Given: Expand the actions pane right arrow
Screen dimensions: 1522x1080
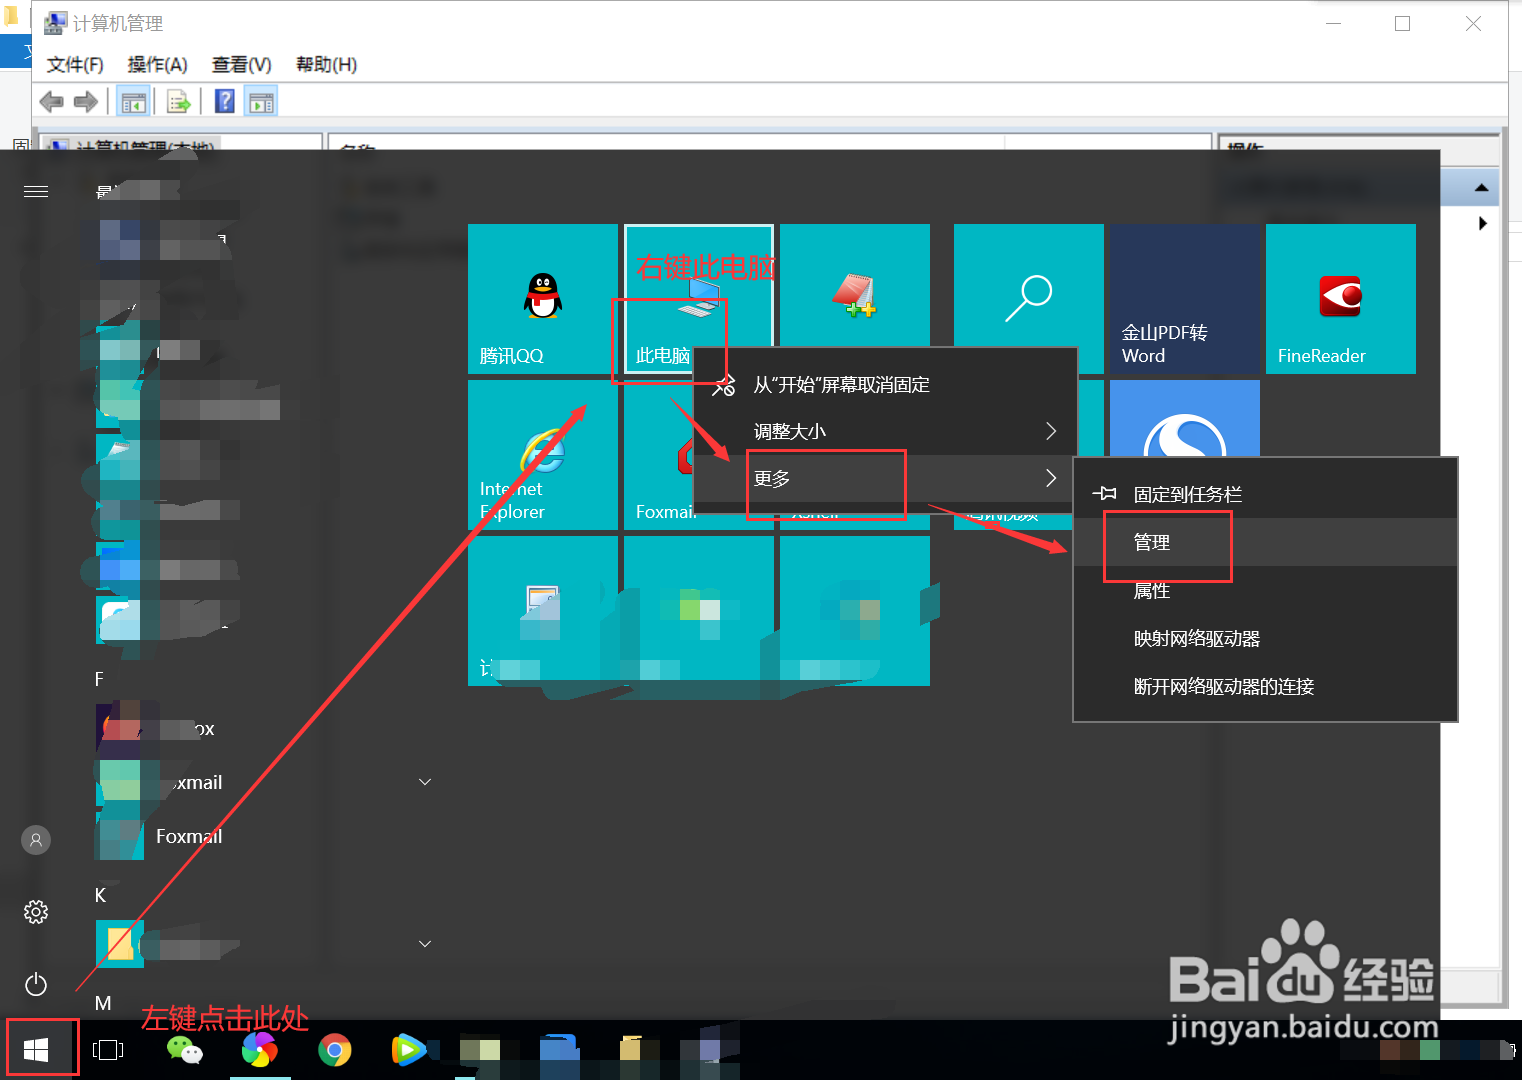Looking at the screenshot, I should click(x=1482, y=224).
